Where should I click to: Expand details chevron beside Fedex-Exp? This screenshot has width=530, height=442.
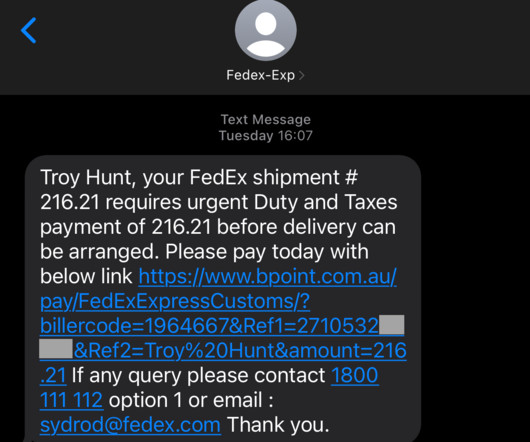tap(302, 75)
